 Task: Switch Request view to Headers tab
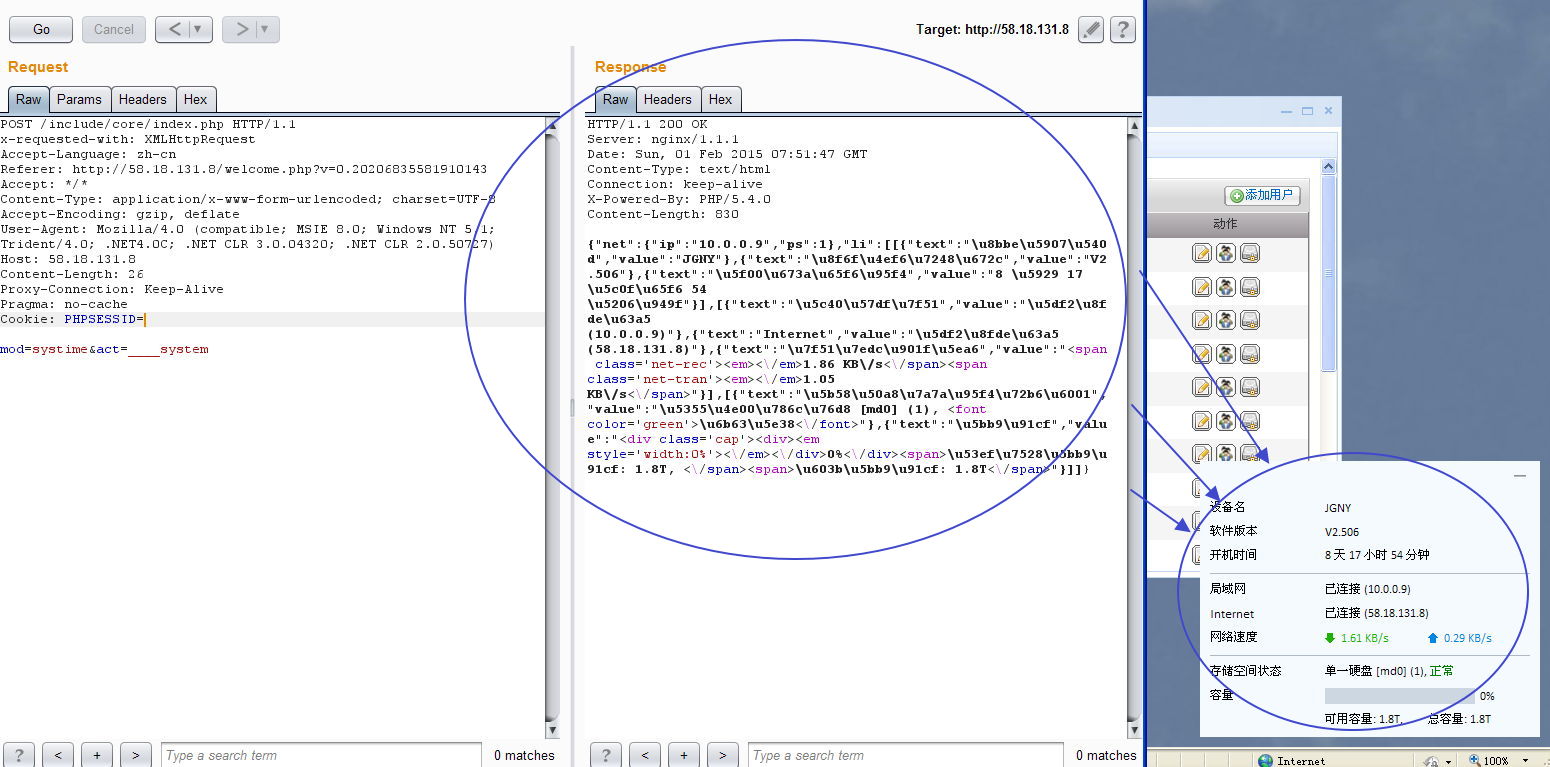[x=143, y=99]
